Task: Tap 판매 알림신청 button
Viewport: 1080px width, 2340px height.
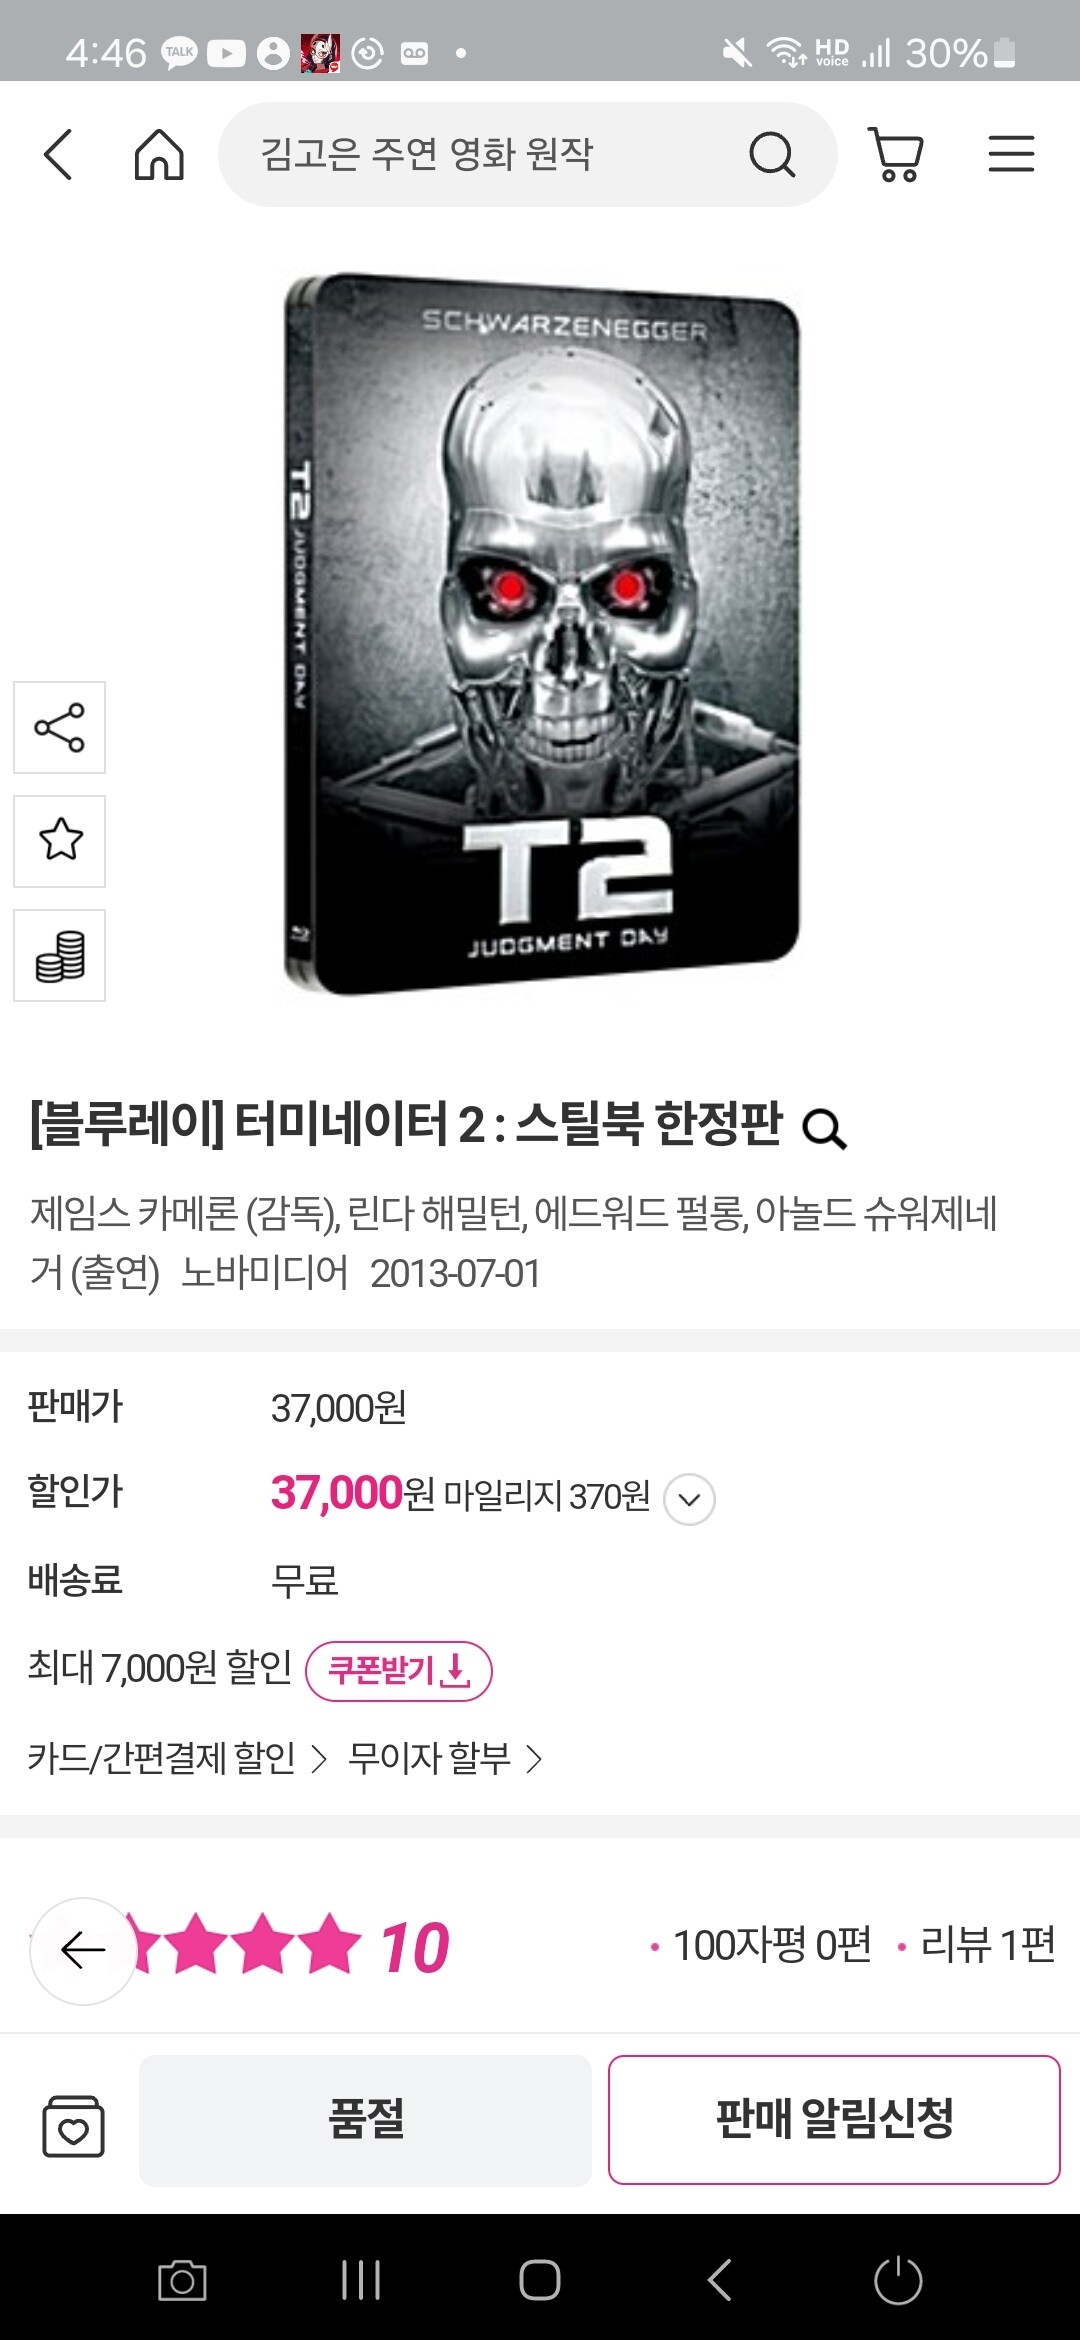Action: tap(834, 2120)
